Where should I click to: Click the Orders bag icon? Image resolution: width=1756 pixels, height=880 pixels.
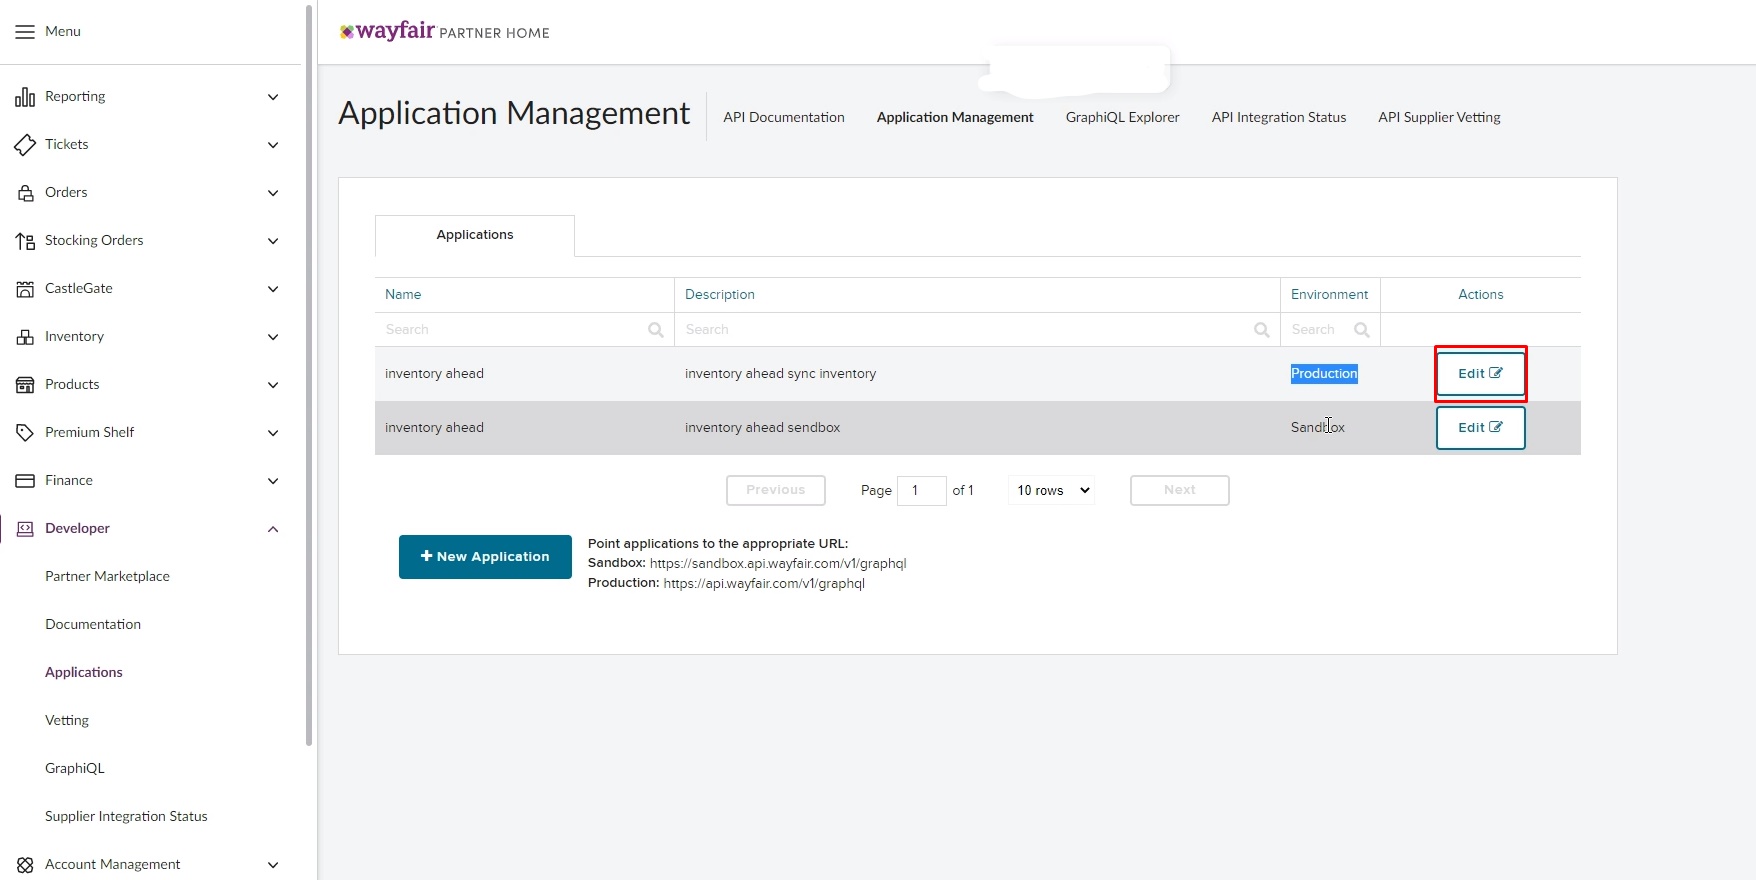point(25,193)
